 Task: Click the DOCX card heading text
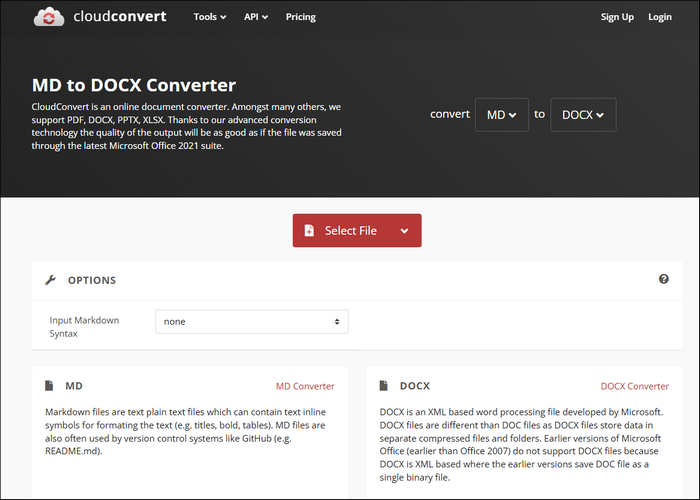(415, 386)
